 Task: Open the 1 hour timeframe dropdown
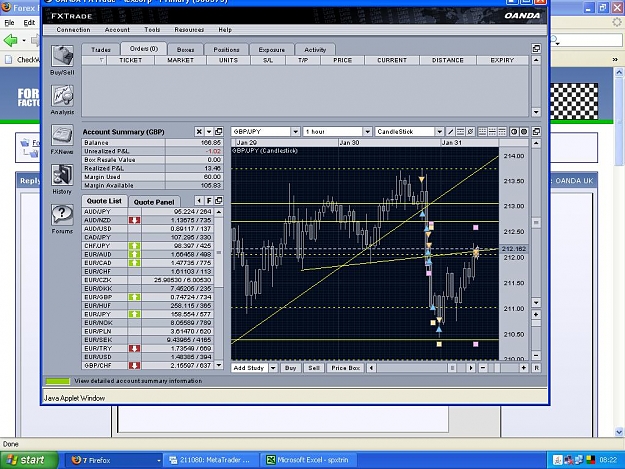tap(367, 131)
